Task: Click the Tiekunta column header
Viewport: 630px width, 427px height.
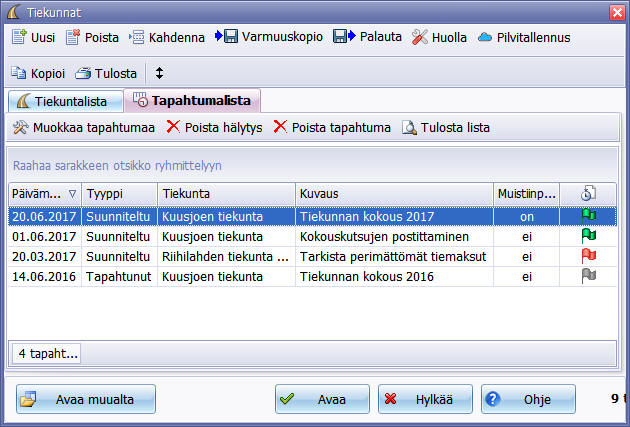Action: [226, 194]
